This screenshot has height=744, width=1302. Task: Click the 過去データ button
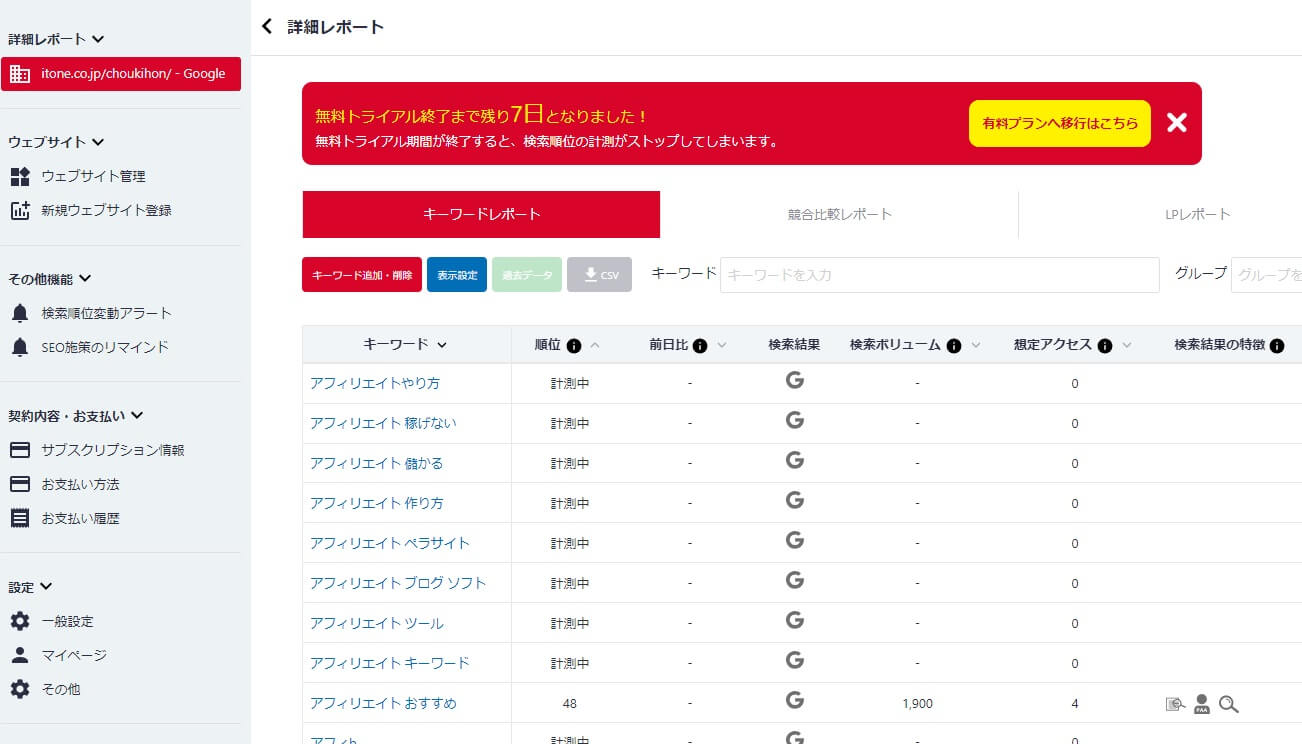click(x=527, y=275)
